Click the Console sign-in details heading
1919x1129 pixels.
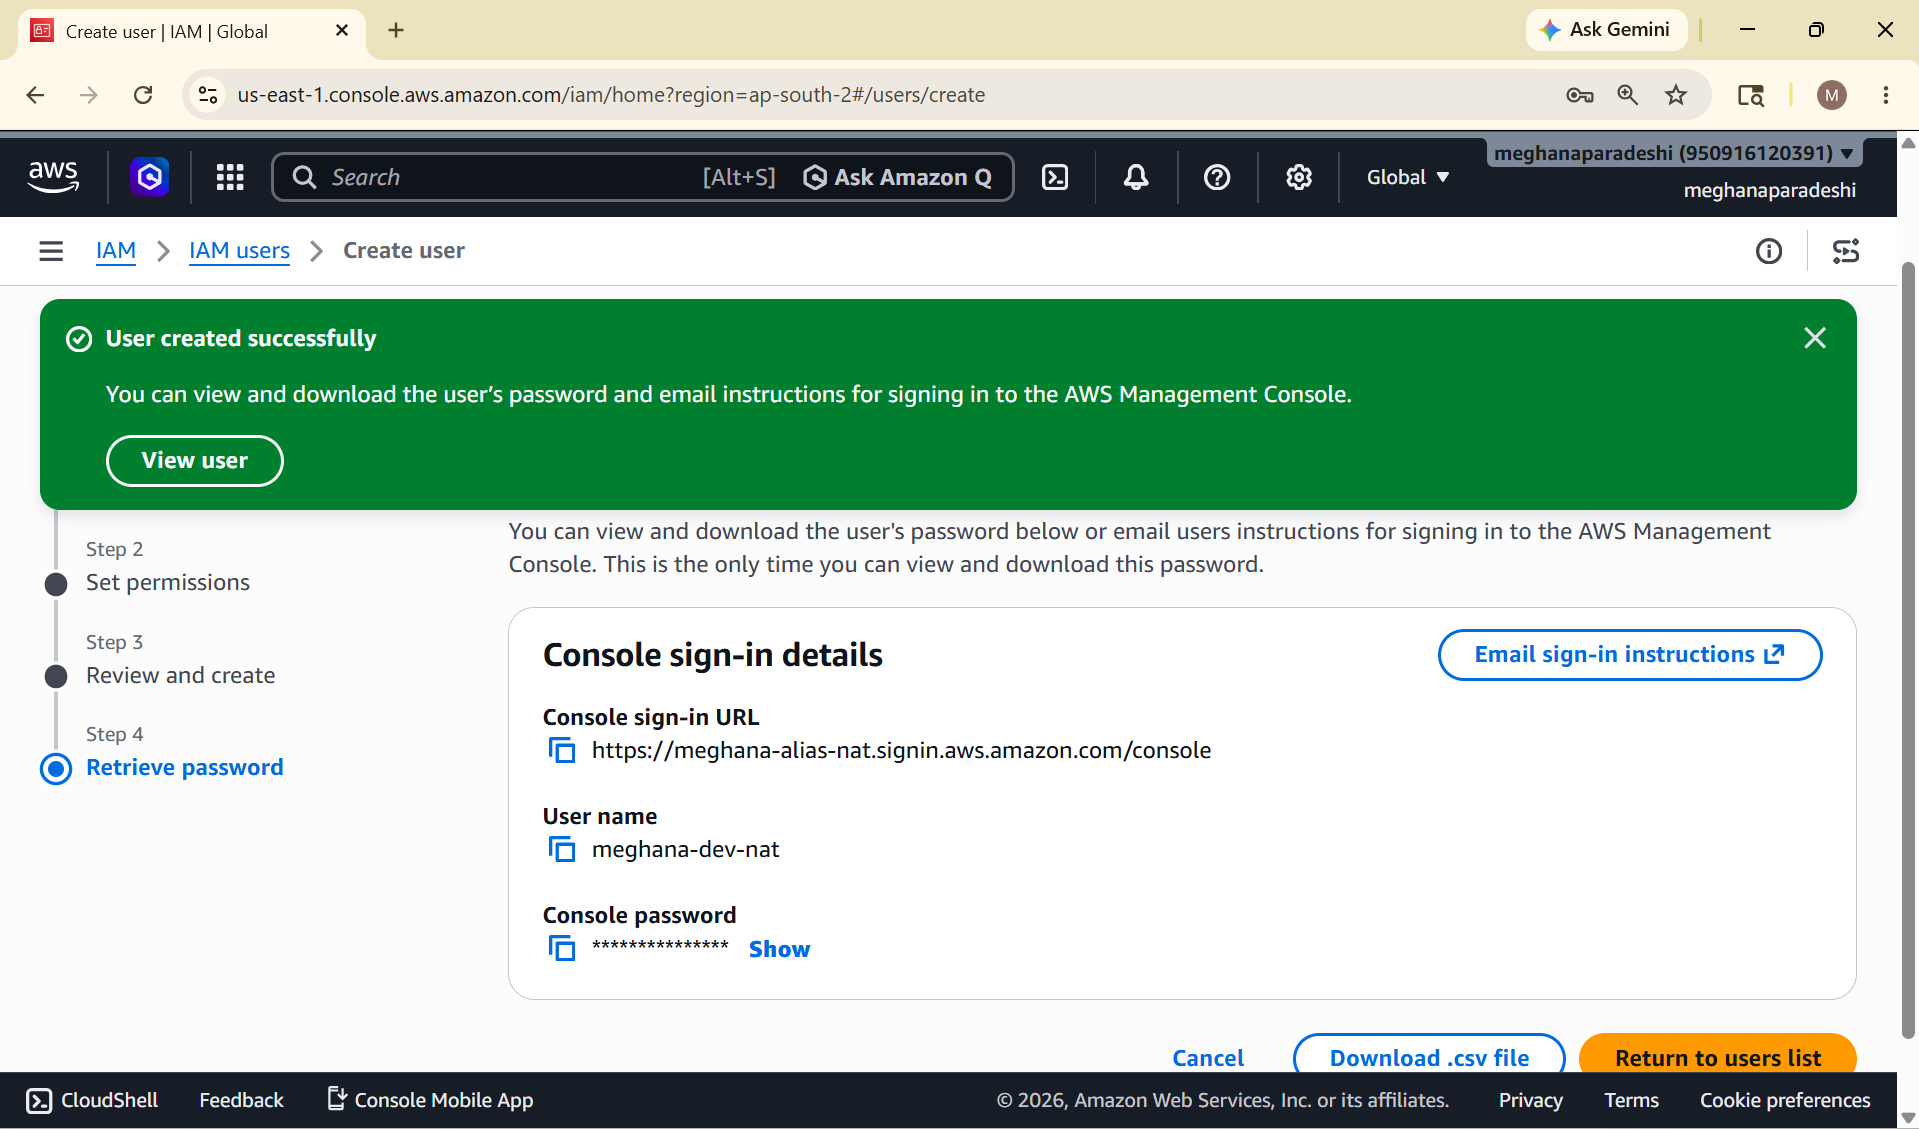(x=712, y=655)
